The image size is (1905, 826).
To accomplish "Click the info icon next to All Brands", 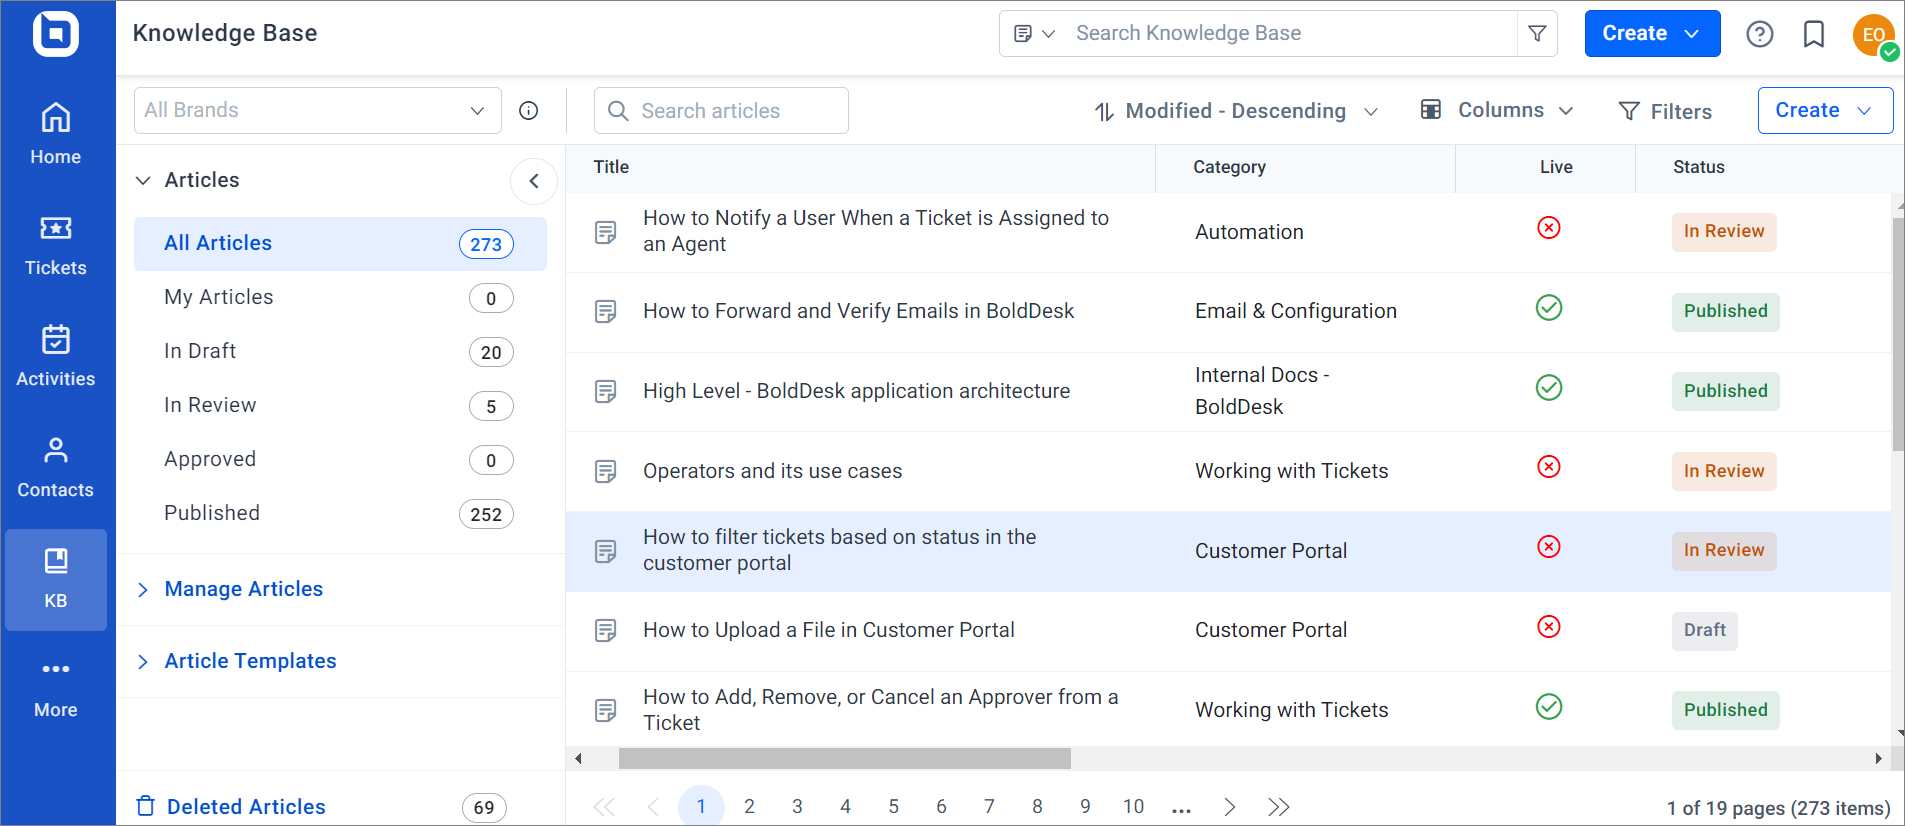I will [529, 111].
